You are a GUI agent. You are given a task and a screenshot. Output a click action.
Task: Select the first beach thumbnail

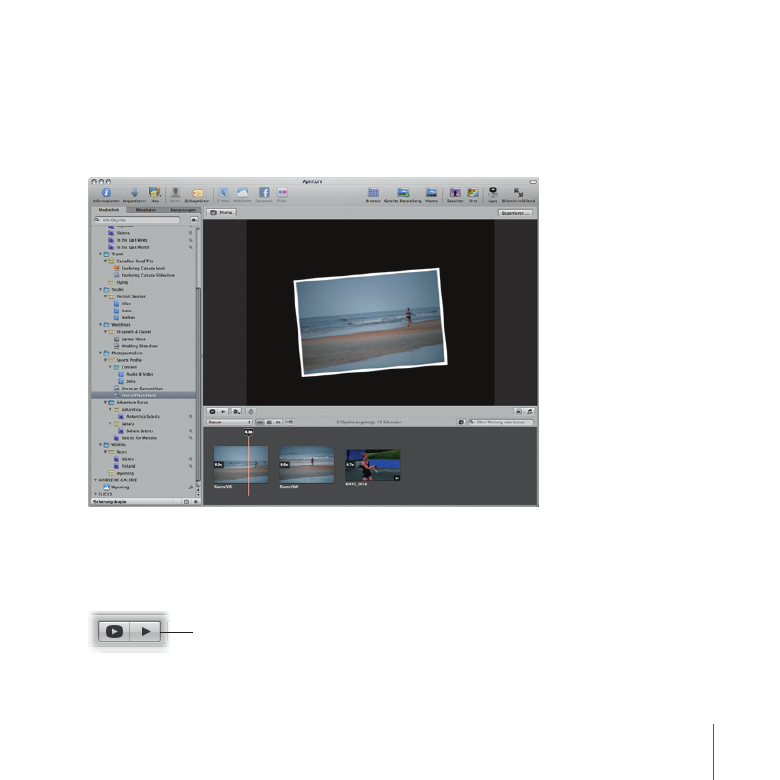pyautogui.click(x=241, y=465)
